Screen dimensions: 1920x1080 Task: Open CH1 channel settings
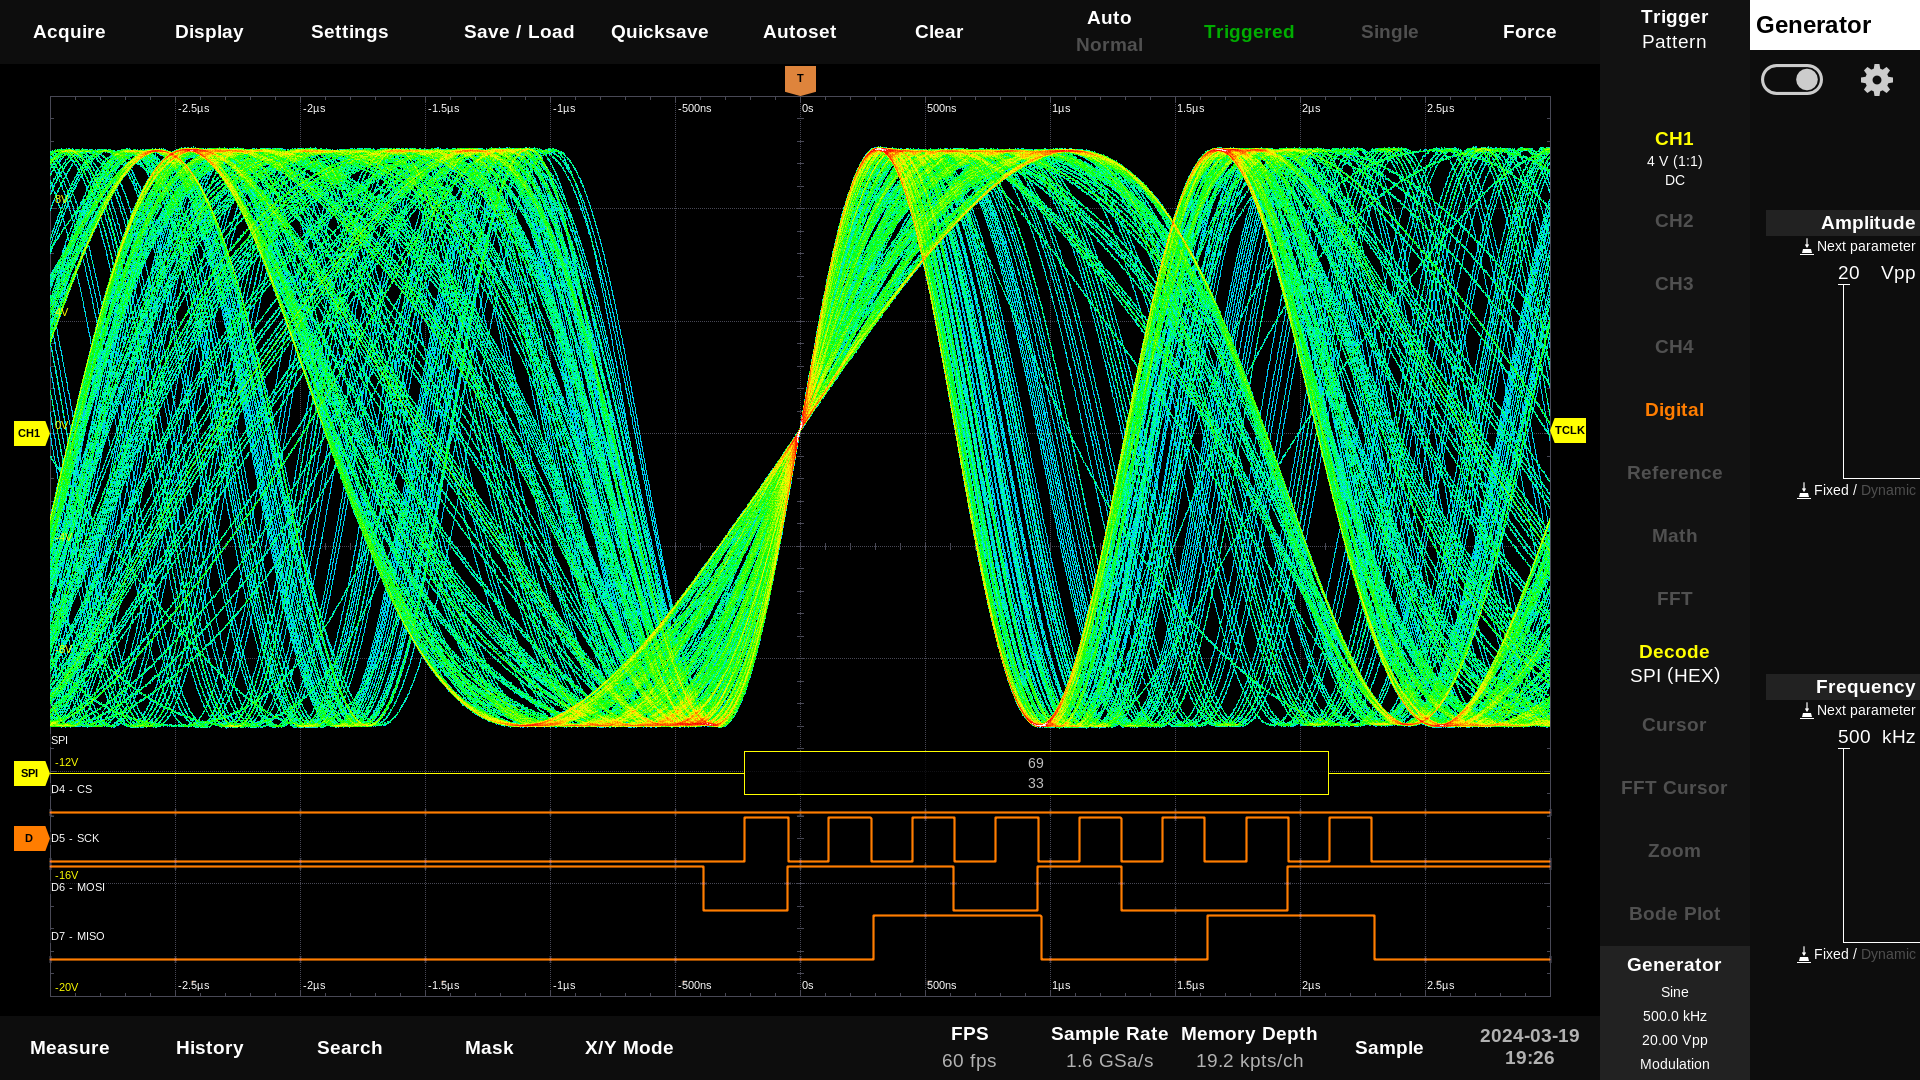(1674, 158)
